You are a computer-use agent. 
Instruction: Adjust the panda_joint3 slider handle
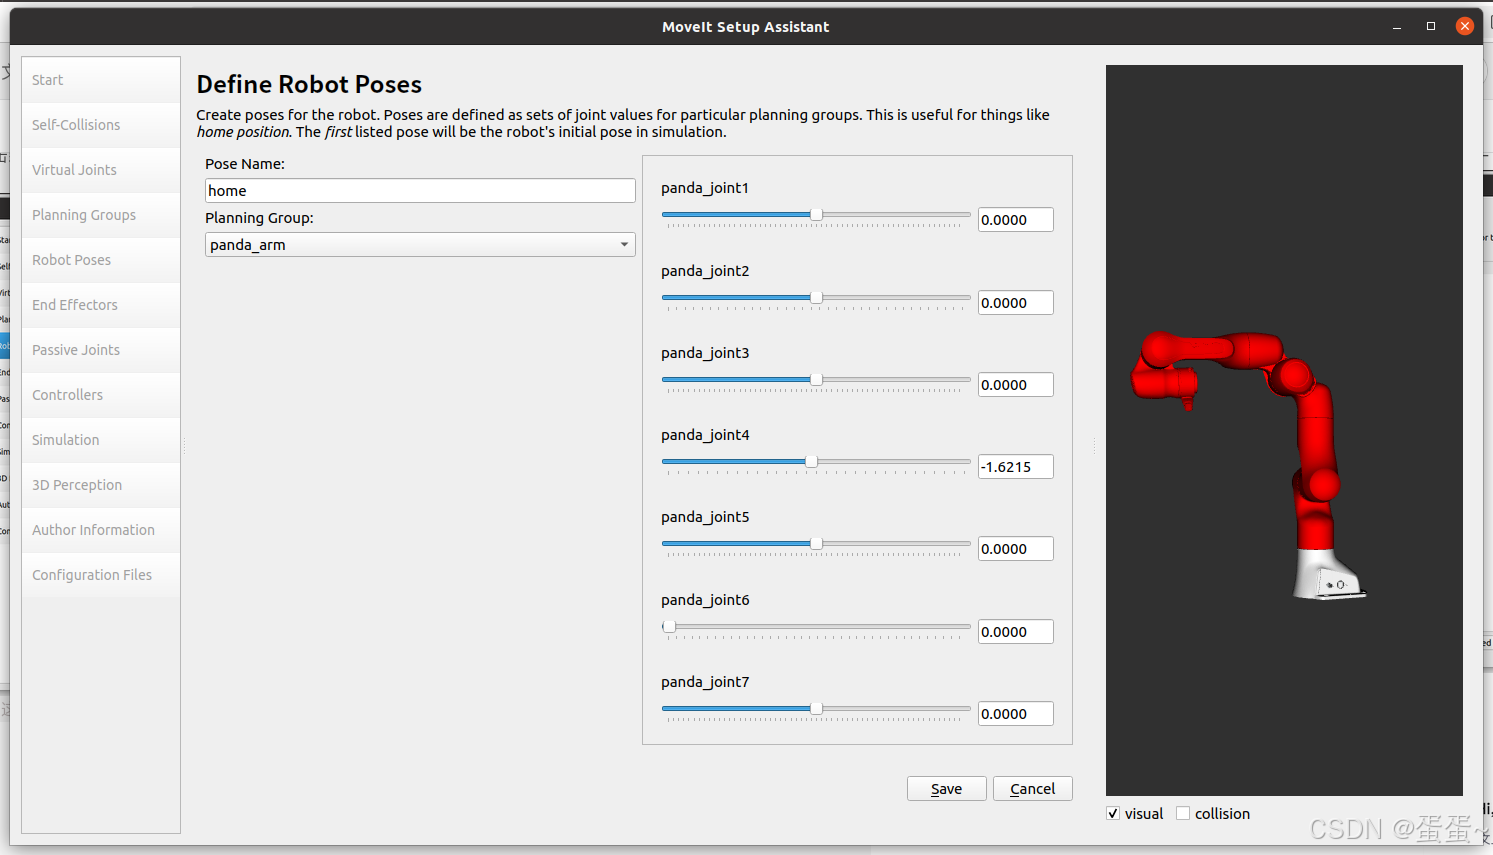coord(817,380)
